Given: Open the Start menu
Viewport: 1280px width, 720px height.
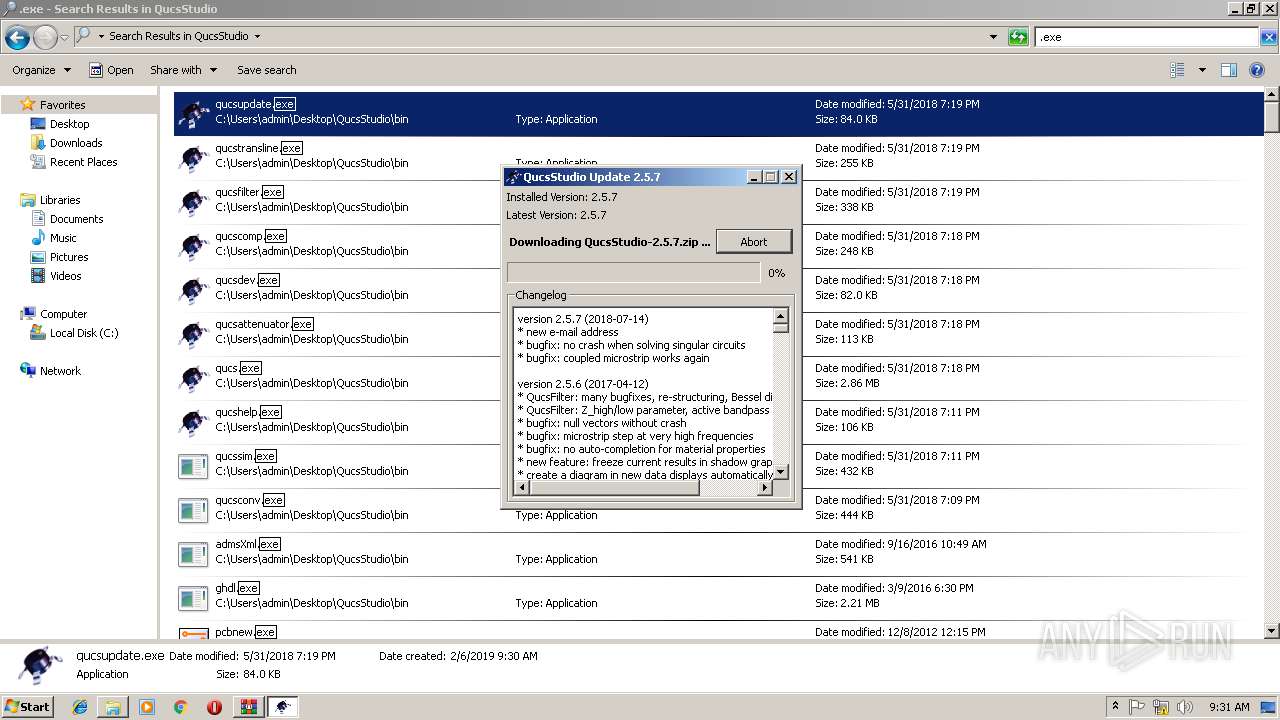Looking at the screenshot, I should pyautogui.click(x=28, y=707).
